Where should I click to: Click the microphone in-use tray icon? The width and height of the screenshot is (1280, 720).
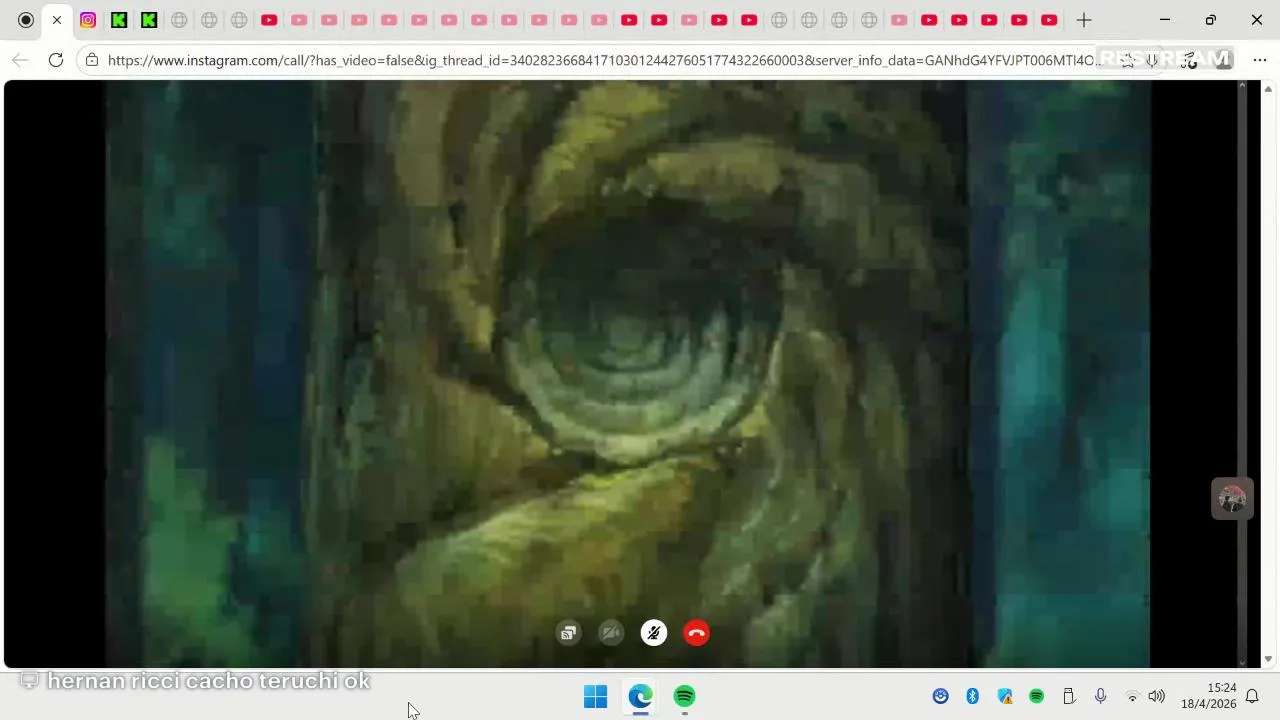tap(1100, 696)
